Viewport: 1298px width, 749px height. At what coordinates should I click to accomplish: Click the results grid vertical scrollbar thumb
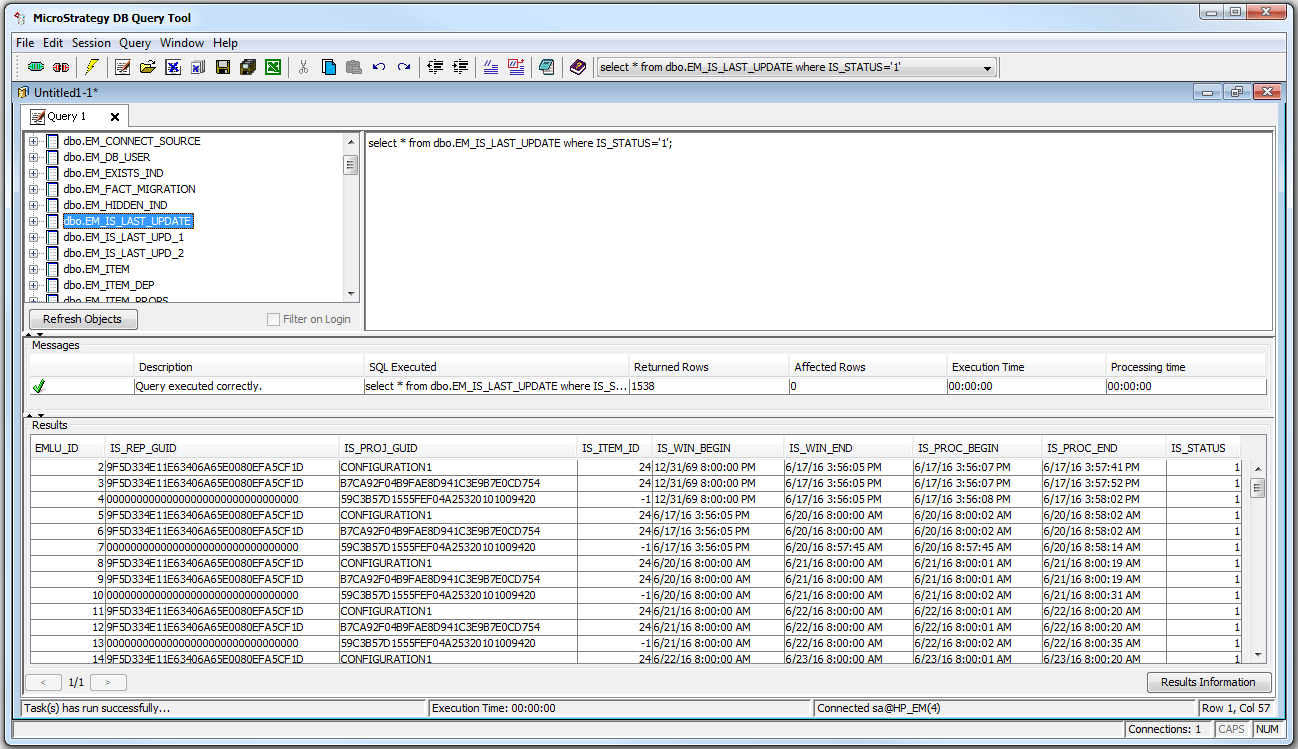pyautogui.click(x=1258, y=487)
